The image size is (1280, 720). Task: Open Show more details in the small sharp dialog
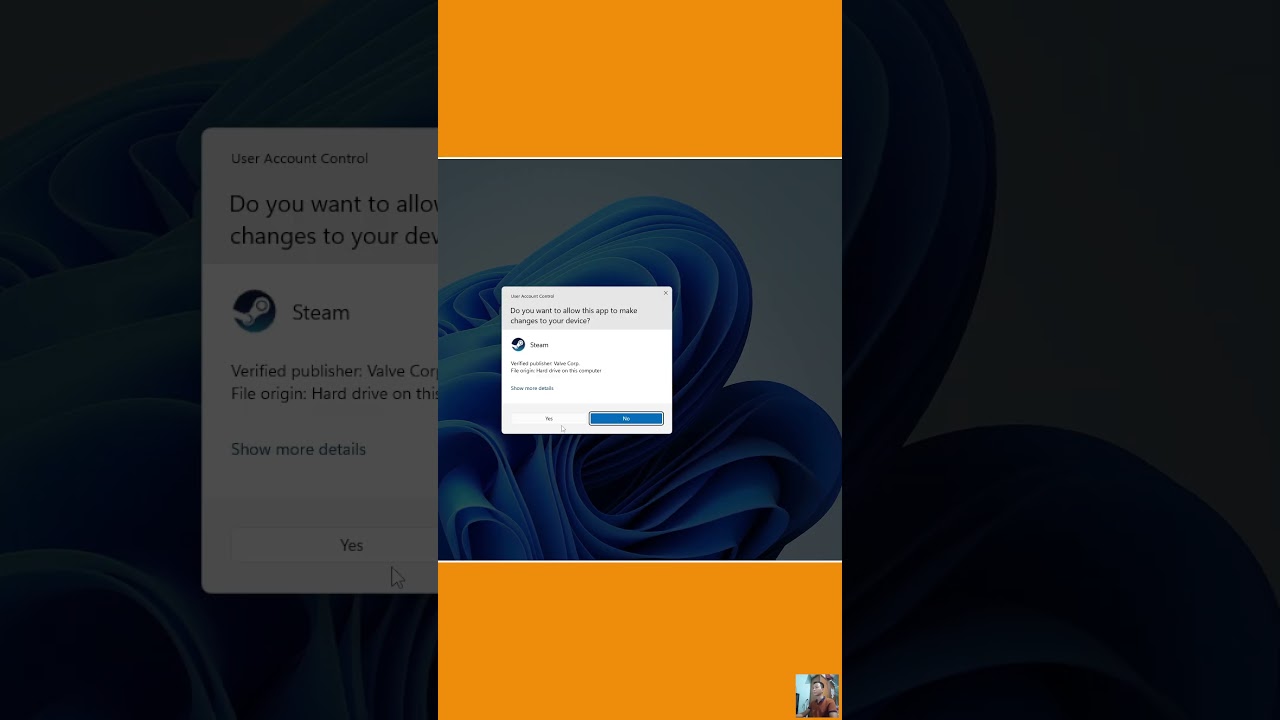(x=532, y=388)
